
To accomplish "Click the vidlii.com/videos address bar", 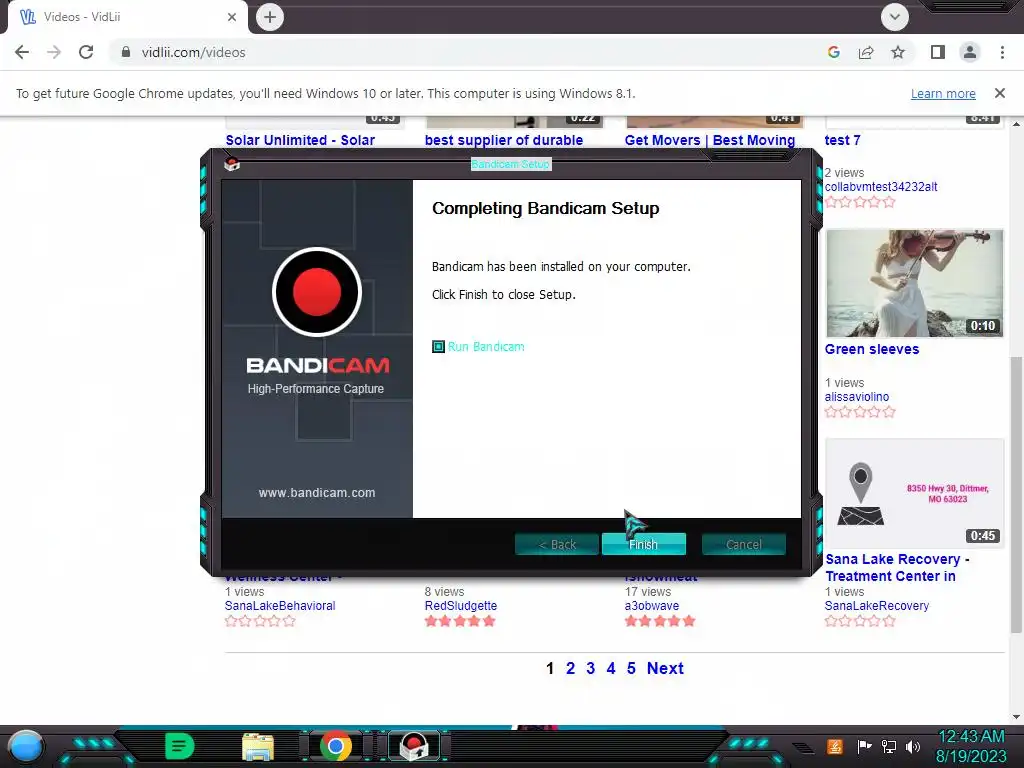I will pyautogui.click(x=193, y=52).
